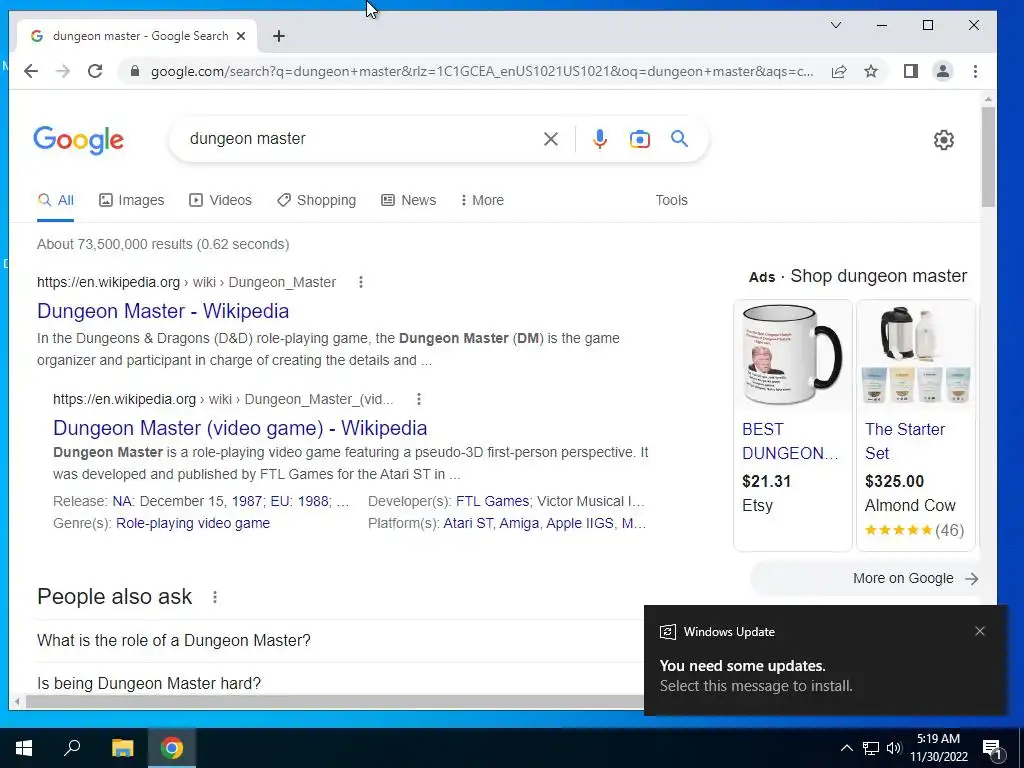Expand 'What is the role of a Dungeon Master?'
Viewport: 1024px width, 768px height.
click(x=340, y=641)
